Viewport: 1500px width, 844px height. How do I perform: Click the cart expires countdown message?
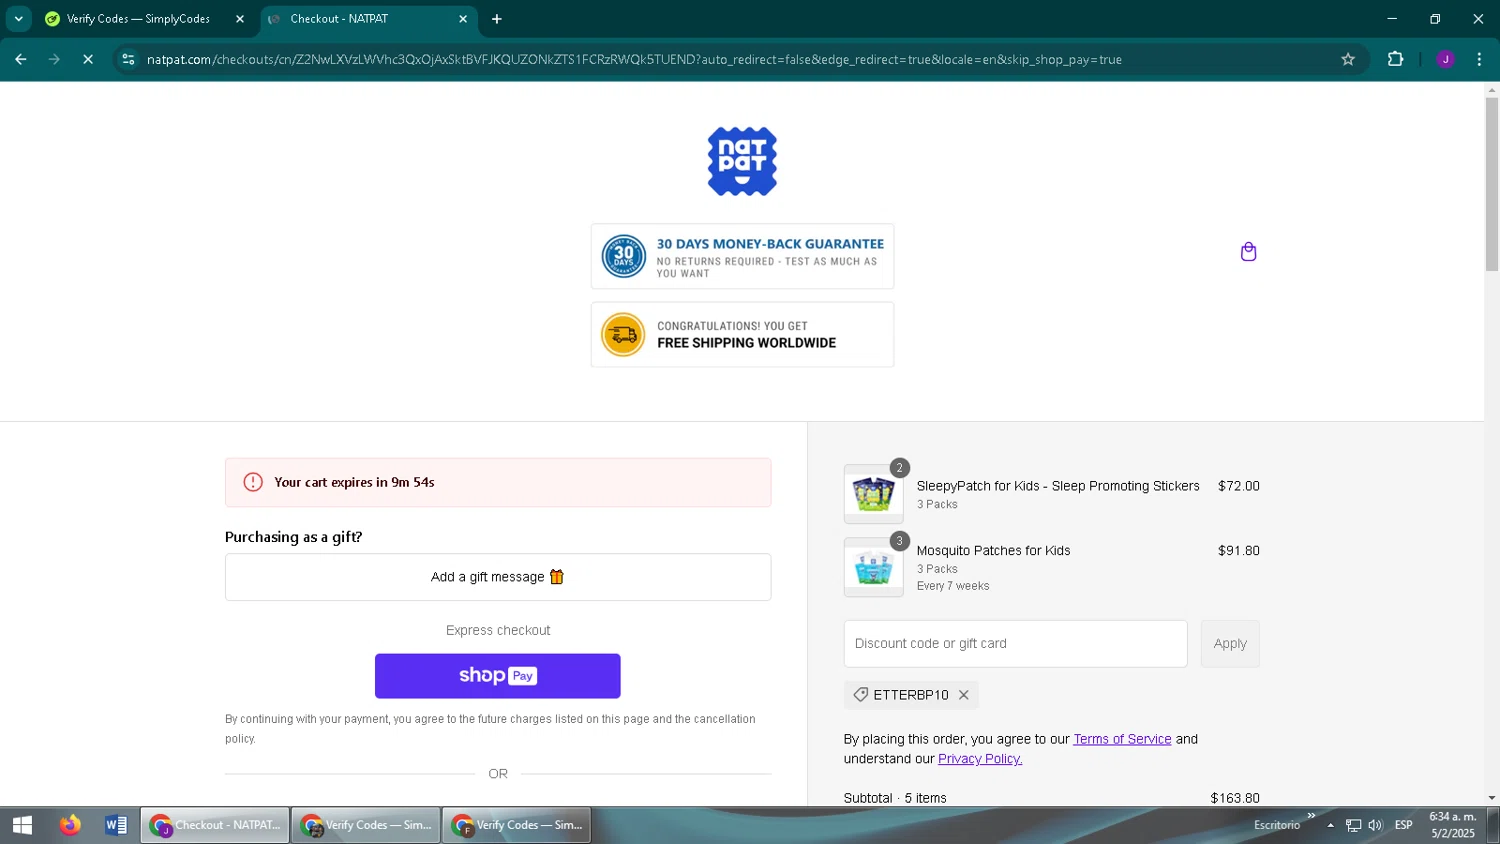(x=354, y=482)
